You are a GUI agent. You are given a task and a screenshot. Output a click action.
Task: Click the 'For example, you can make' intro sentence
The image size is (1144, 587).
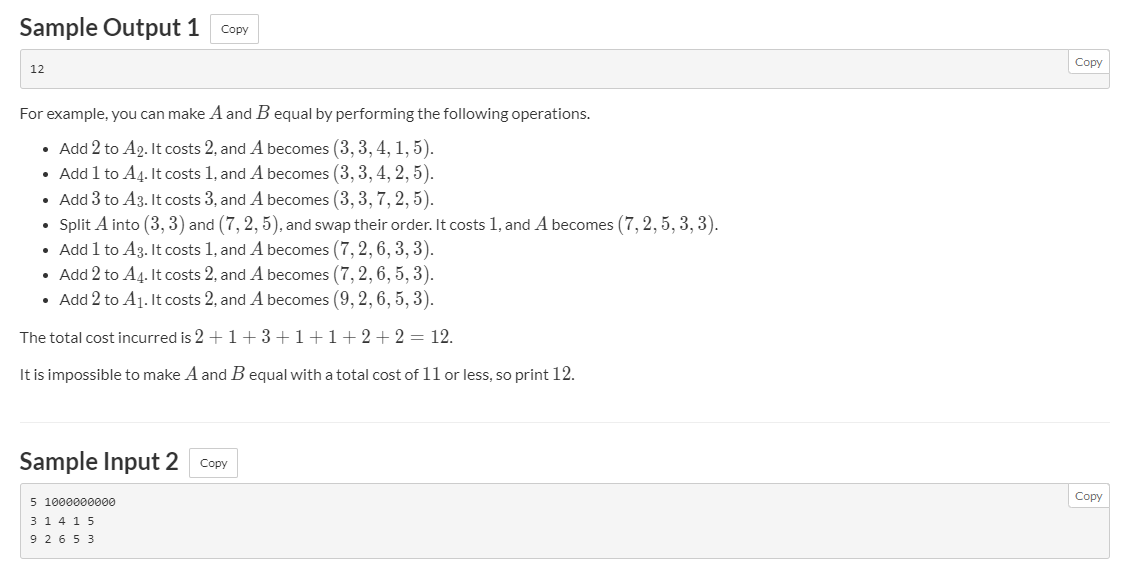coord(304,113)
